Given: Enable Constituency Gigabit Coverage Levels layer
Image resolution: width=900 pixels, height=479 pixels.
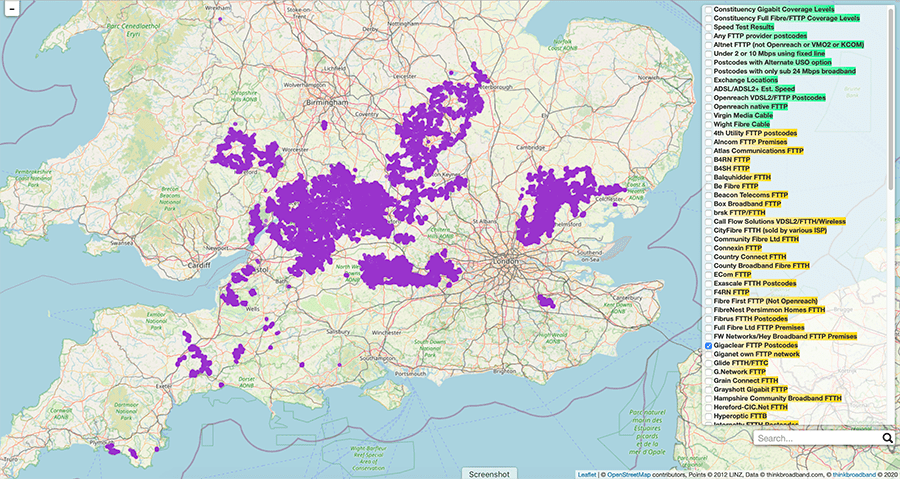Looking at the screenshot, I should click(709, 10).
